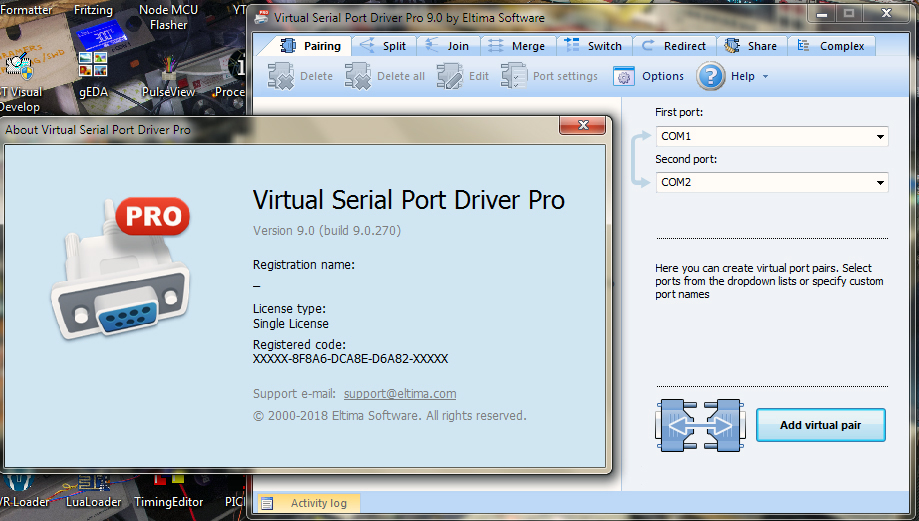The height and width of the screenshot is (521, 919).
Task: Click the registered code text in About dialog
Action: pyautogui.click(x=350, y=359)
